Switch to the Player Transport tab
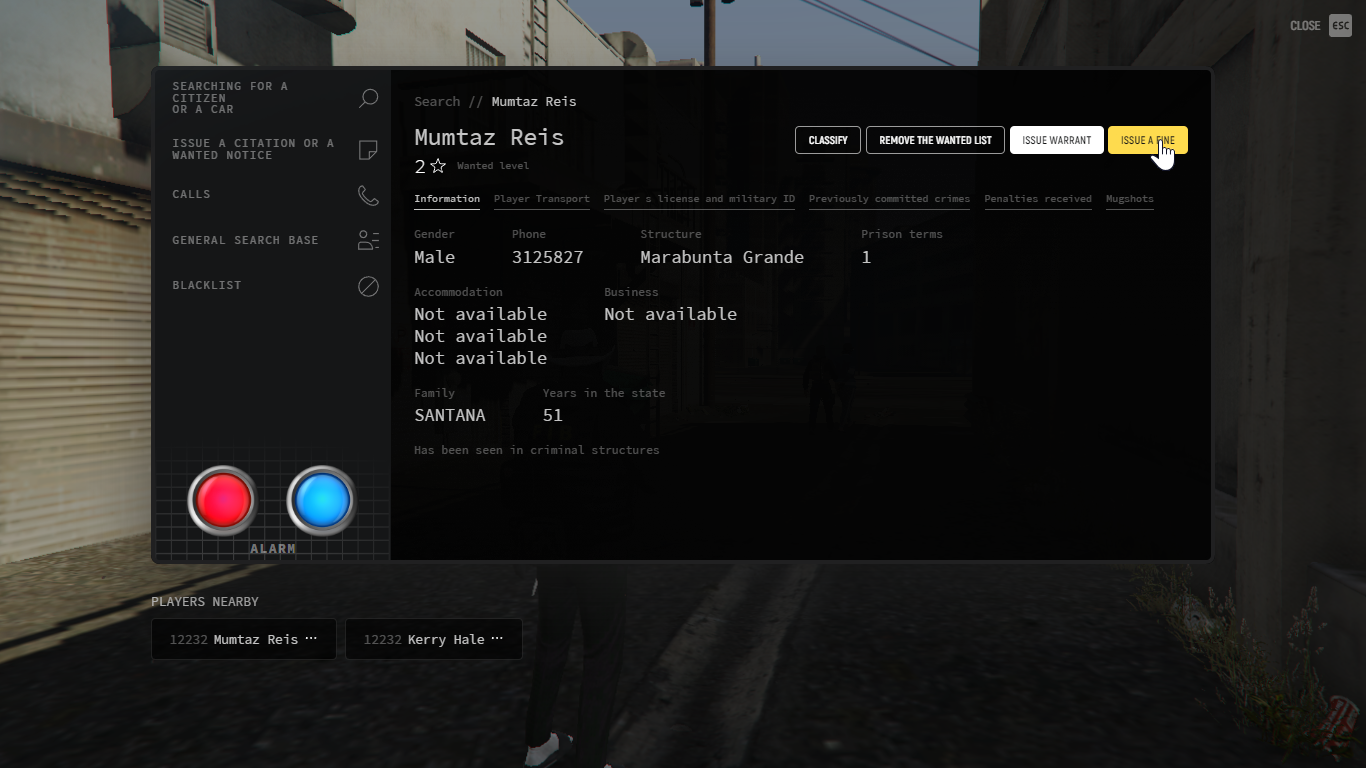 coord(542,199)
